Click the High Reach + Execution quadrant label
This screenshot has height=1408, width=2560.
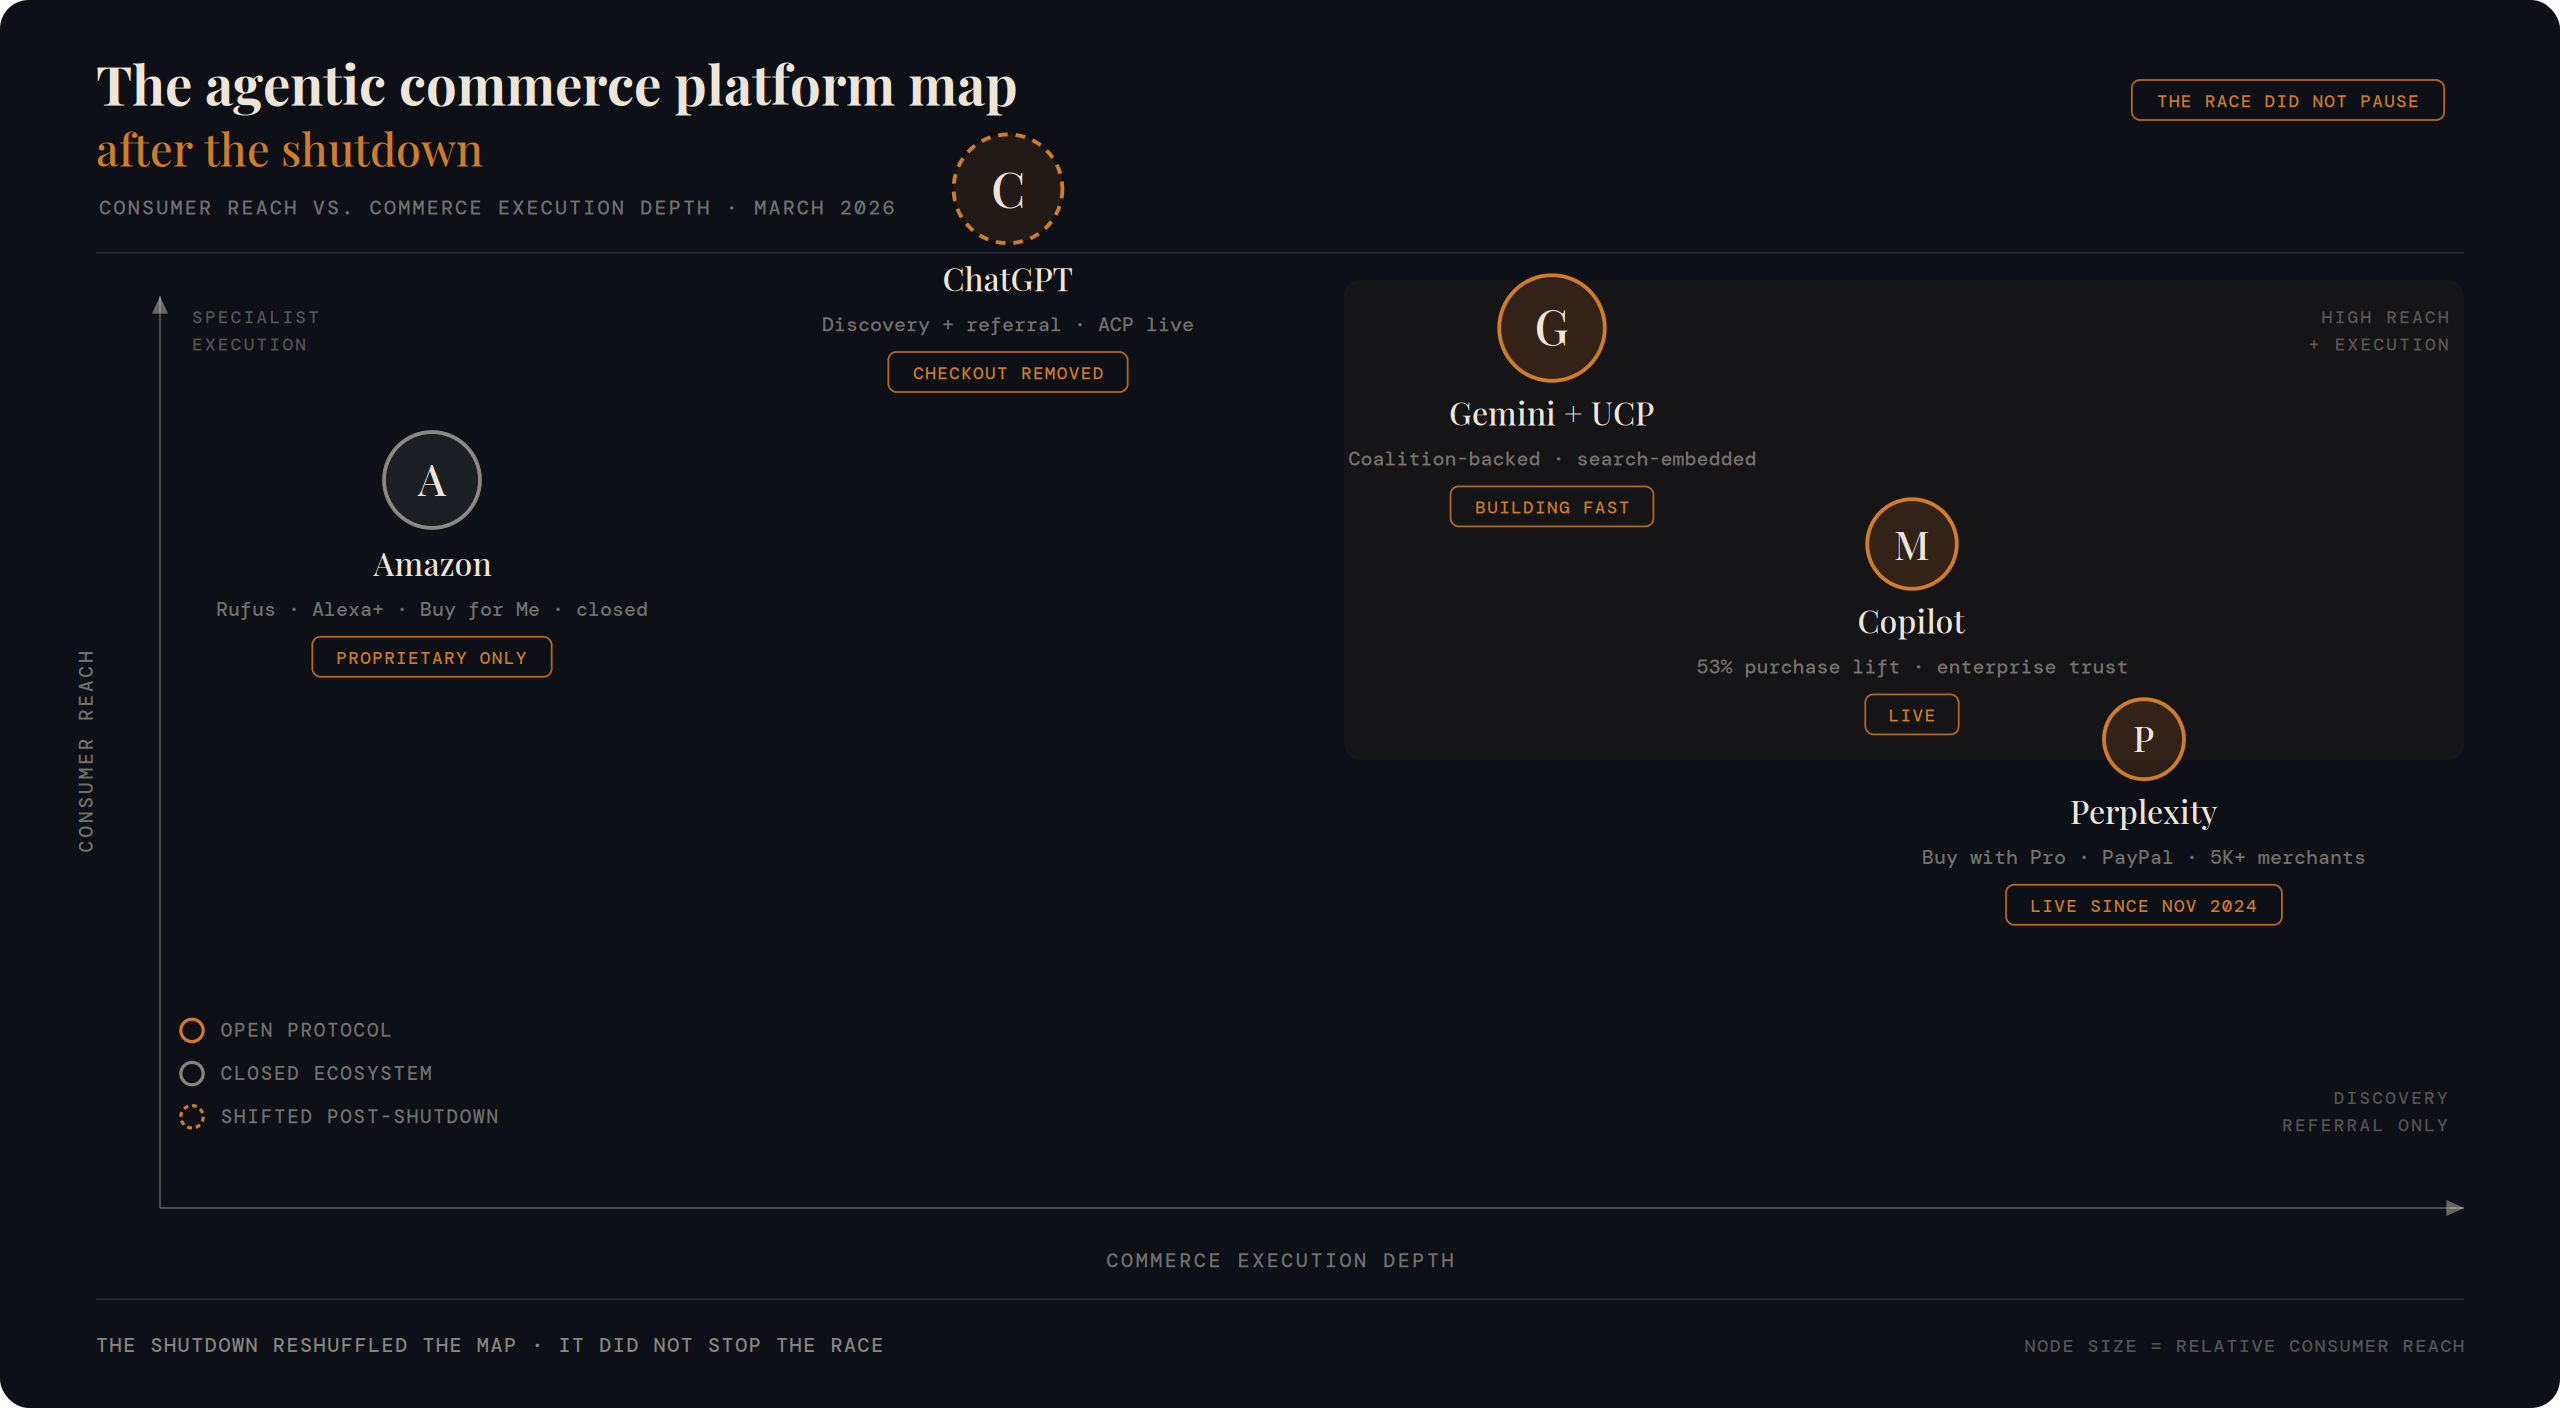coord(2379,331)
